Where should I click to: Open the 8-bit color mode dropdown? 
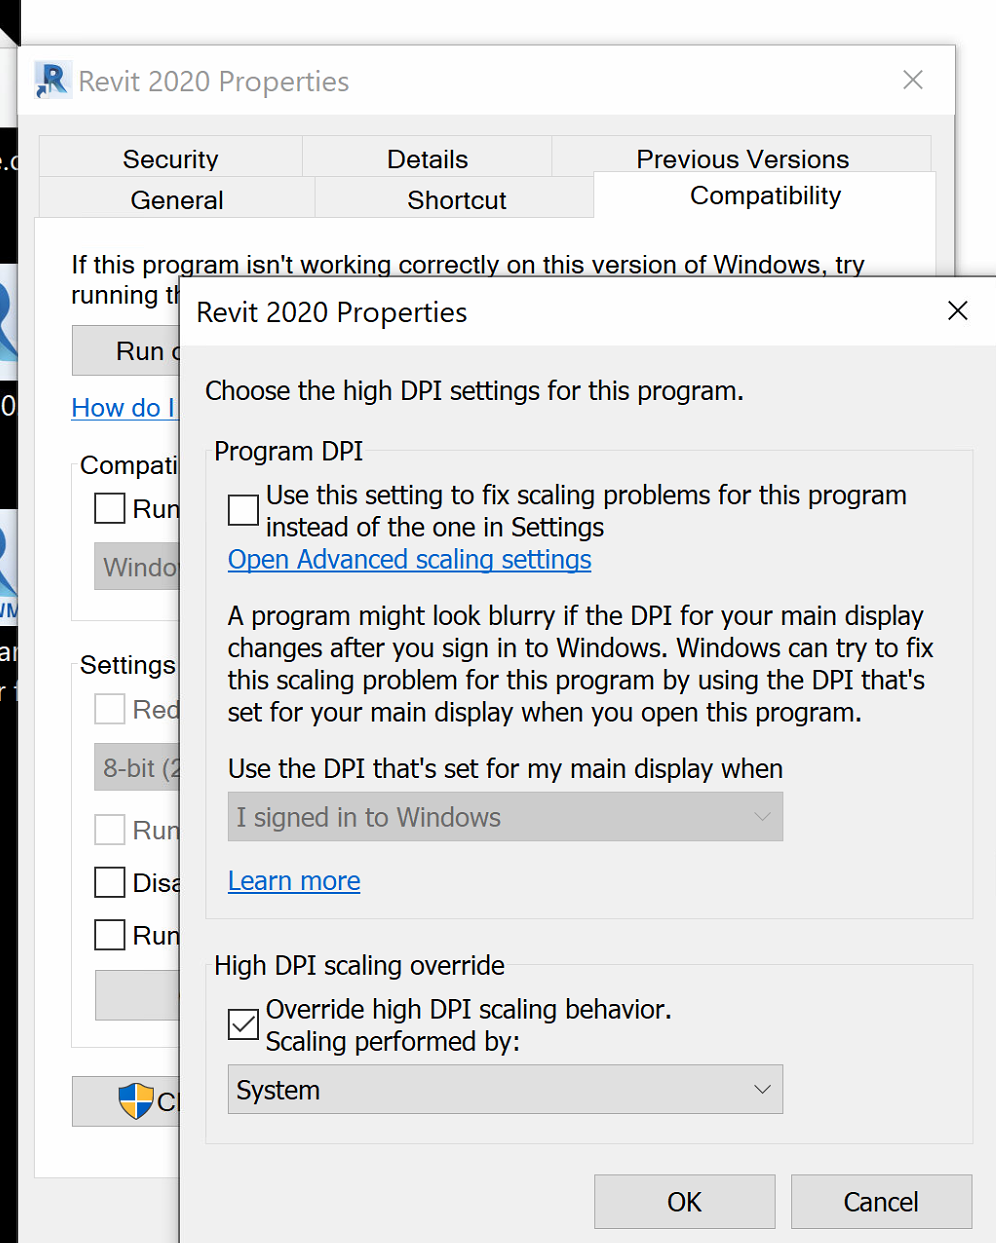point(137,768)
